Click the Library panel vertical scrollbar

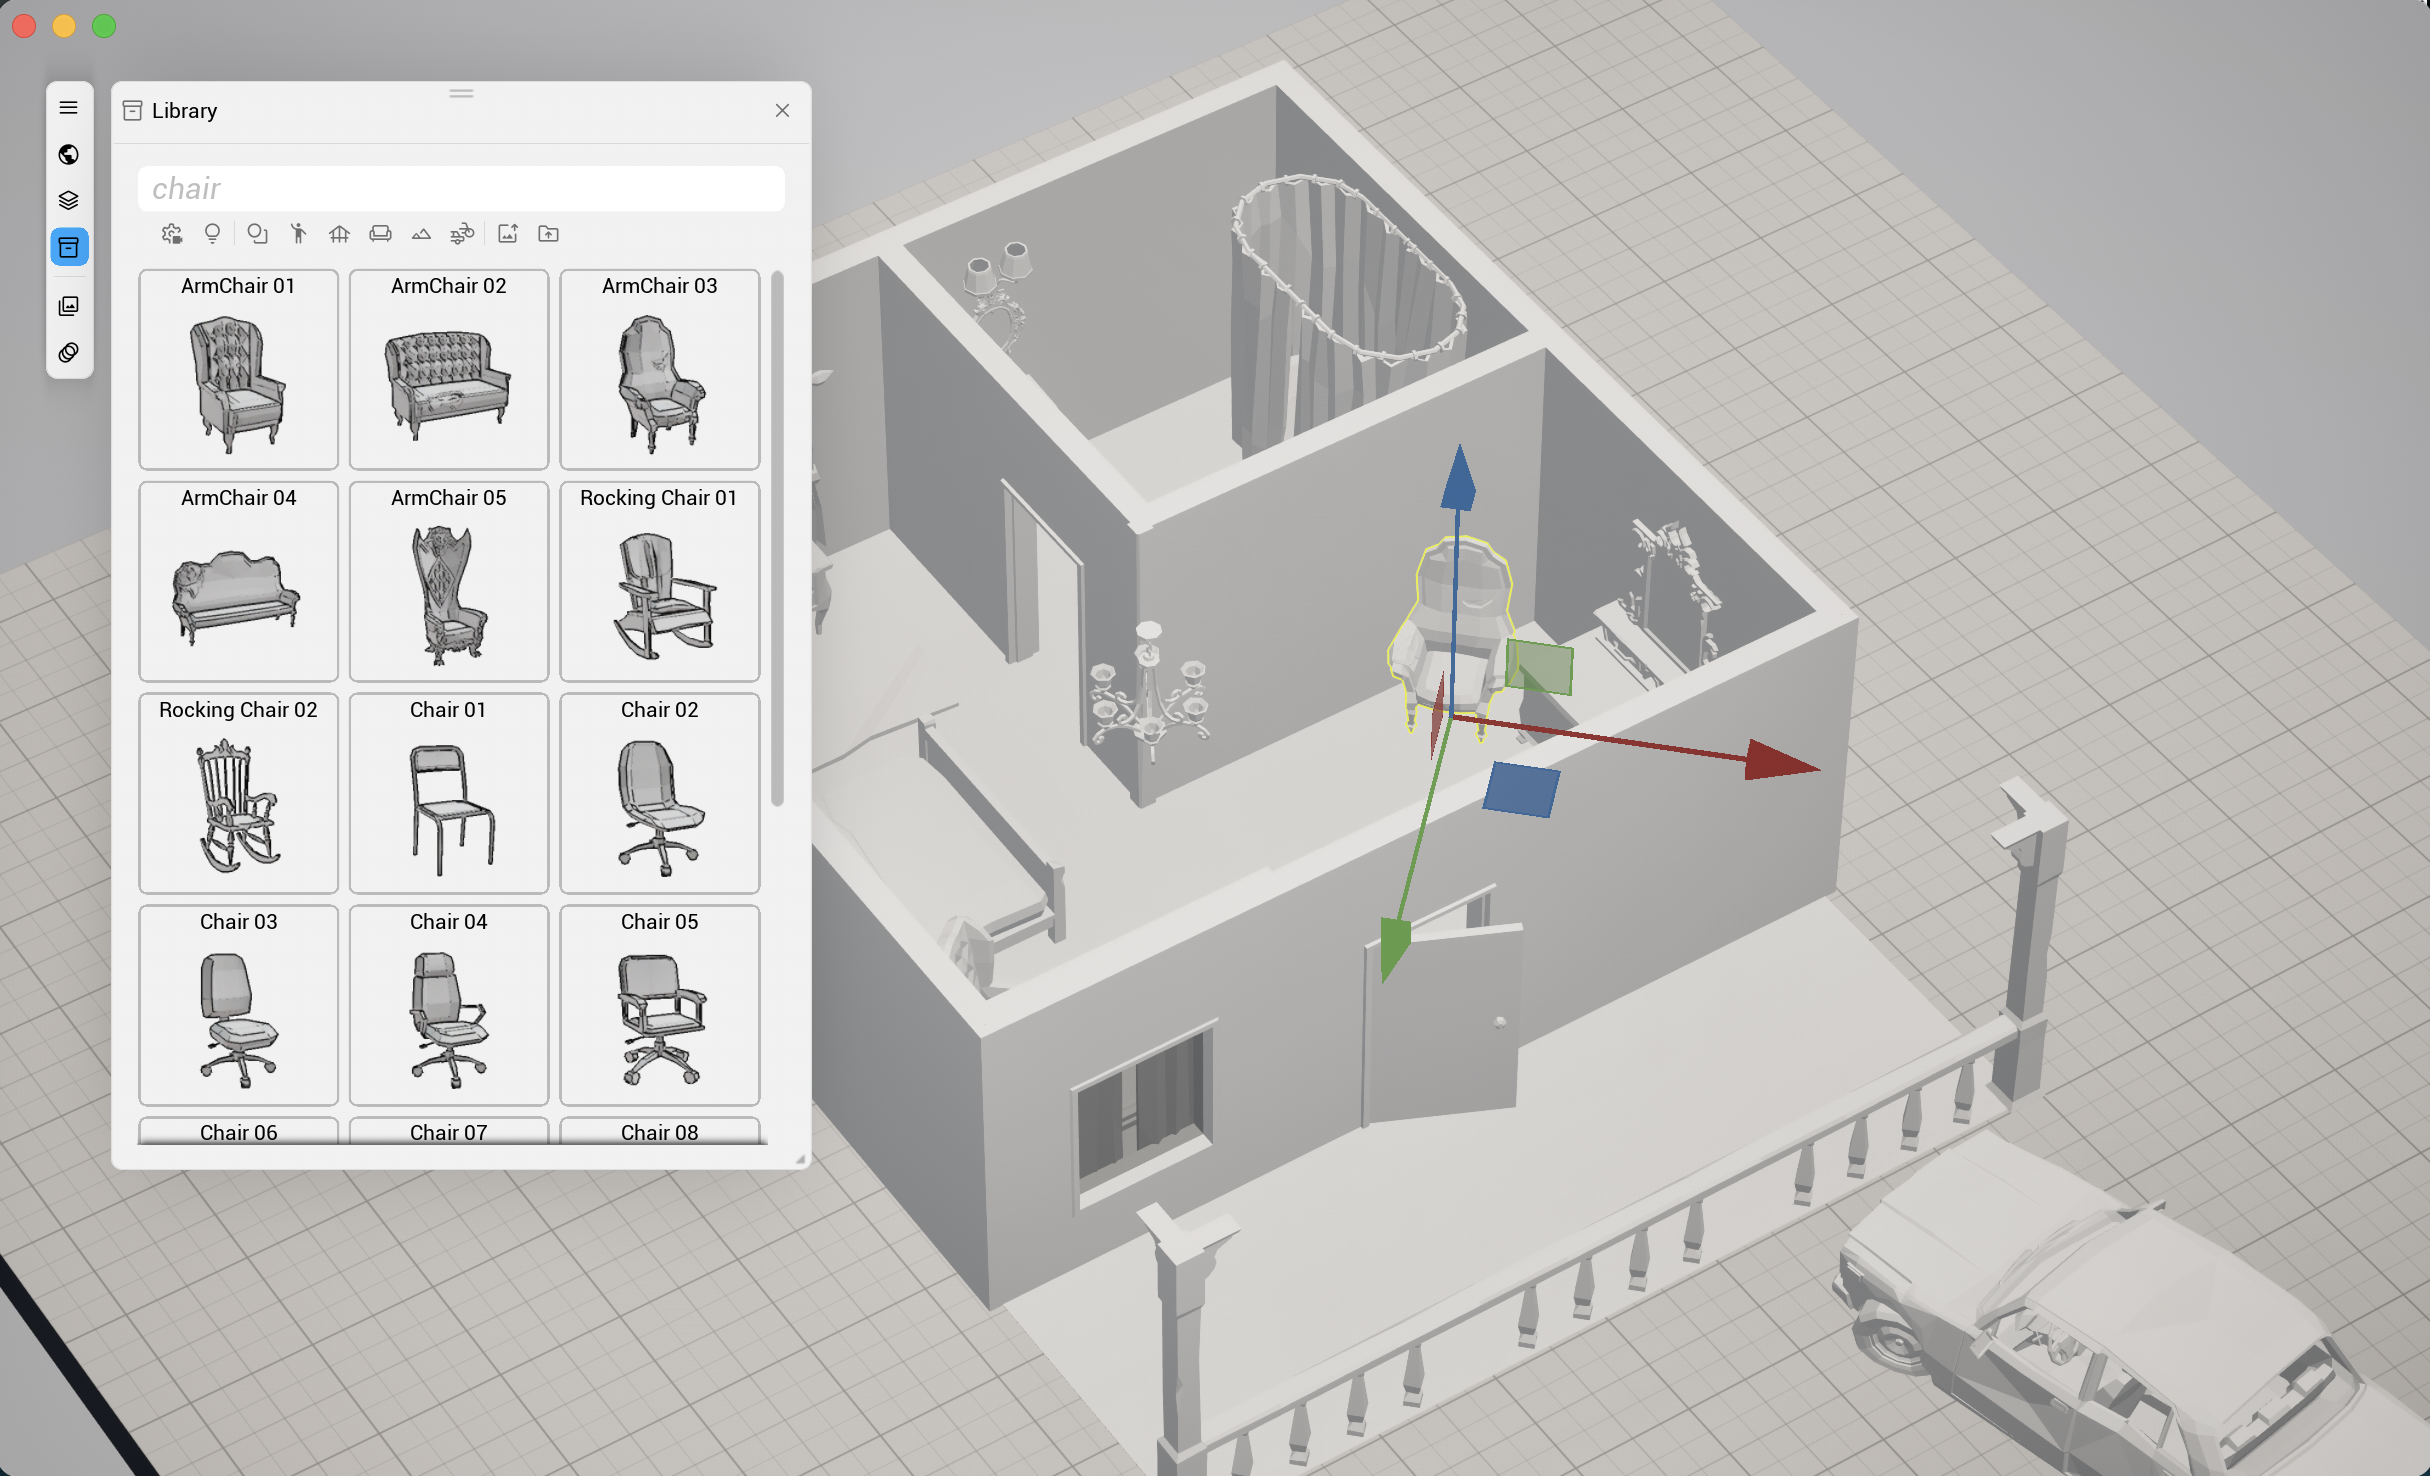tap(777, 538)
